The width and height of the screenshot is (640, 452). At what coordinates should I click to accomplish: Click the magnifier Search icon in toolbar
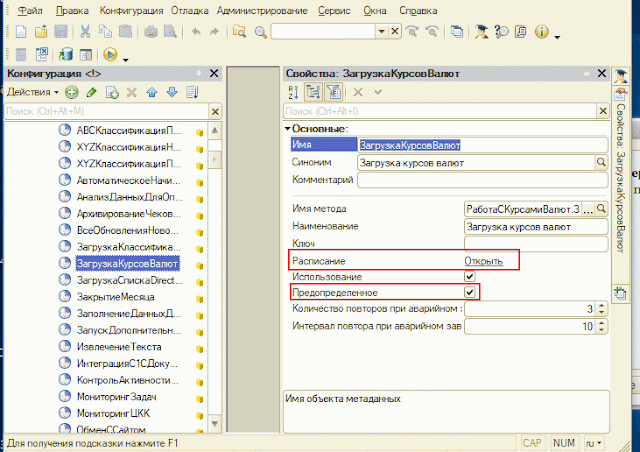pos(261,31)
